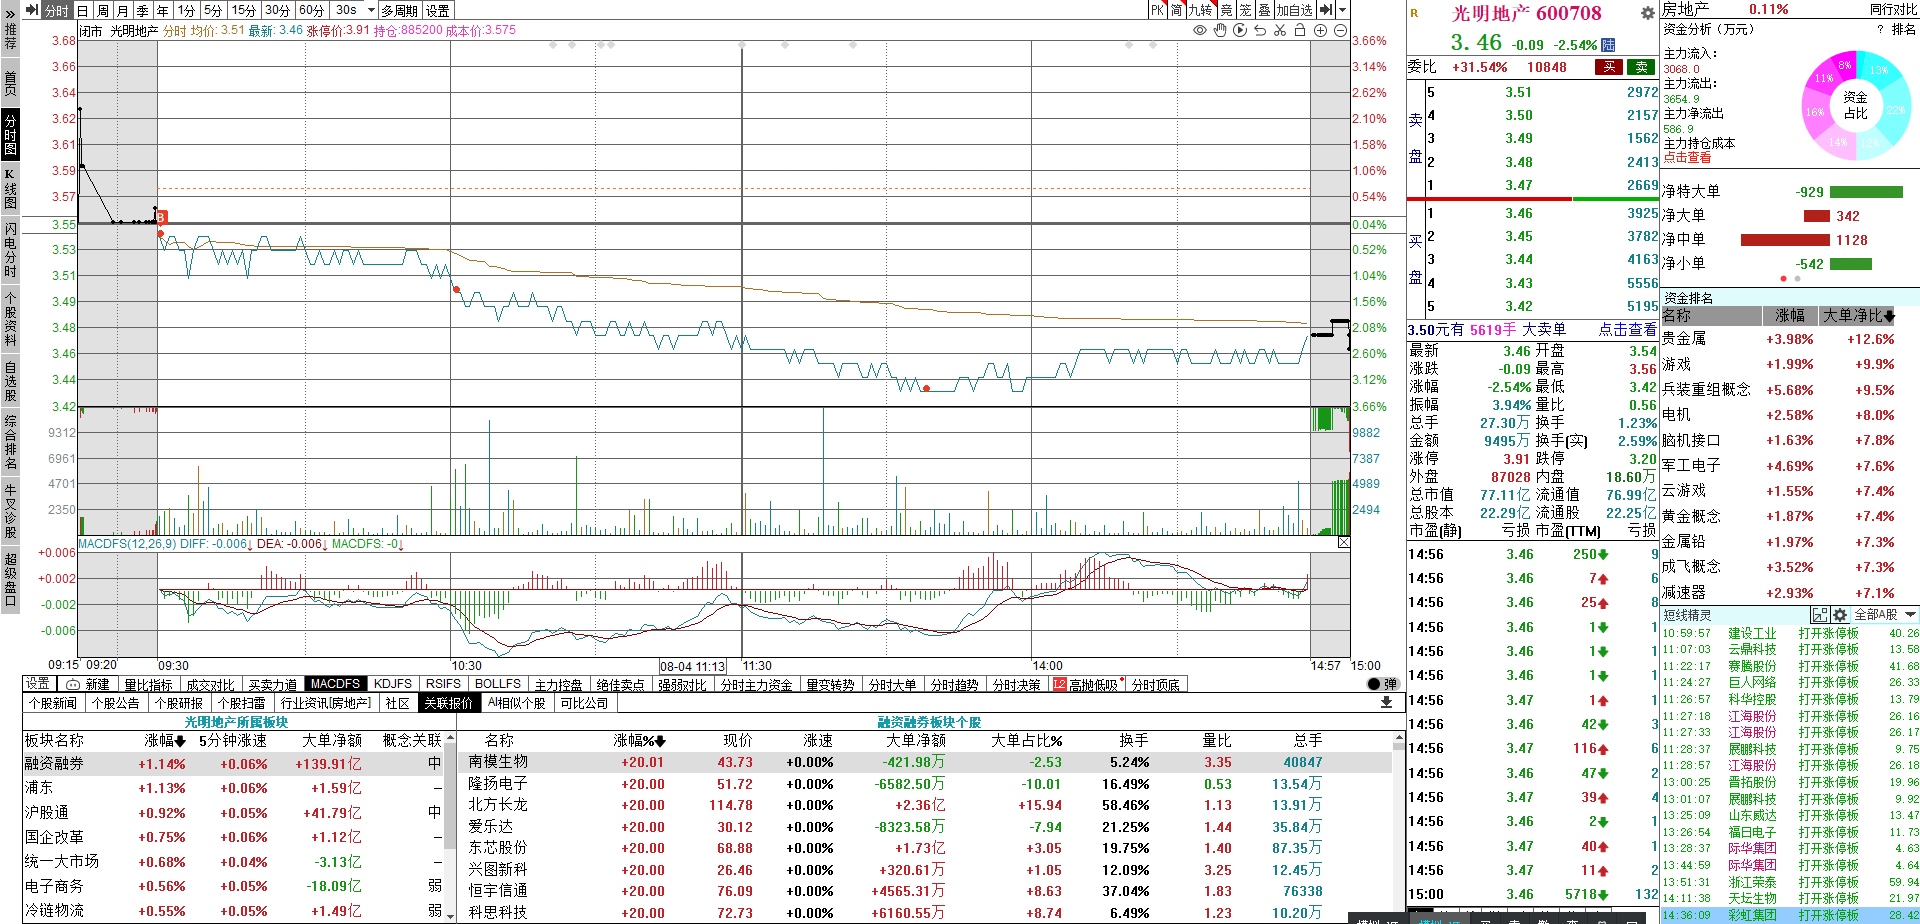This screenshot has width=1920, height=924.
Task: Close the MACD indicator panel X box
Action: (1343, 543)
